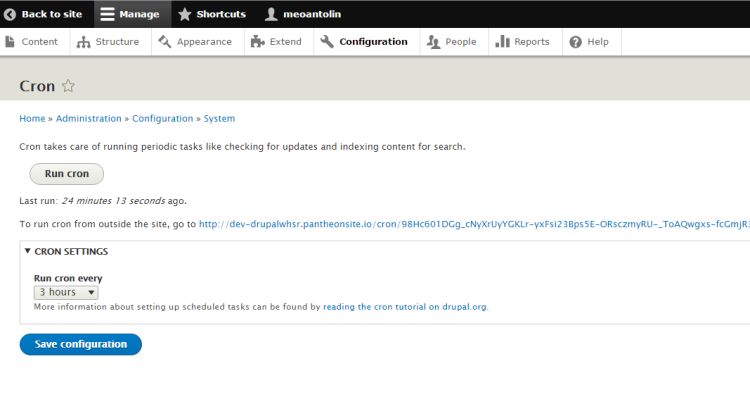Follow the Administration breadcrumb link

point(88,119)
